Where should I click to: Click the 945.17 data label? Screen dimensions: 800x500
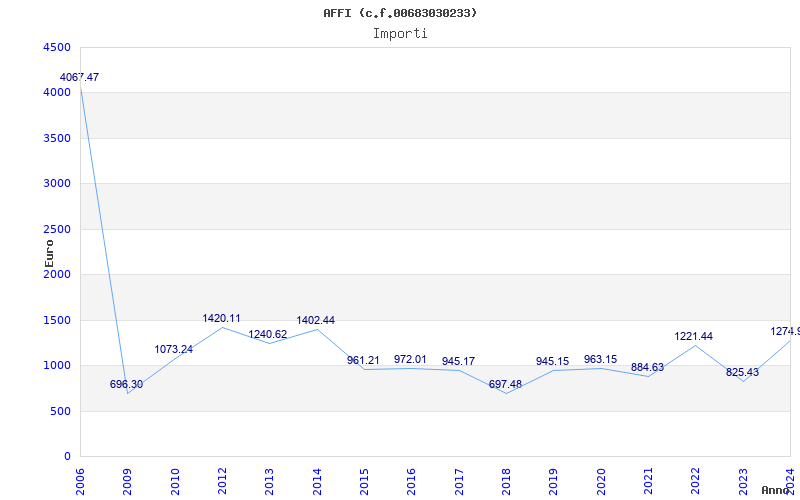458,361
